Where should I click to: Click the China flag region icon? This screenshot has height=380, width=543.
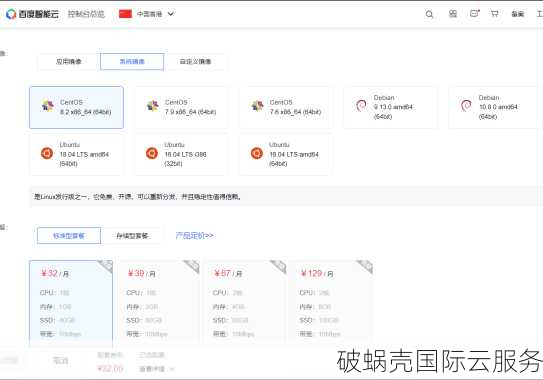pyautogui.click(x=125, y=14)
